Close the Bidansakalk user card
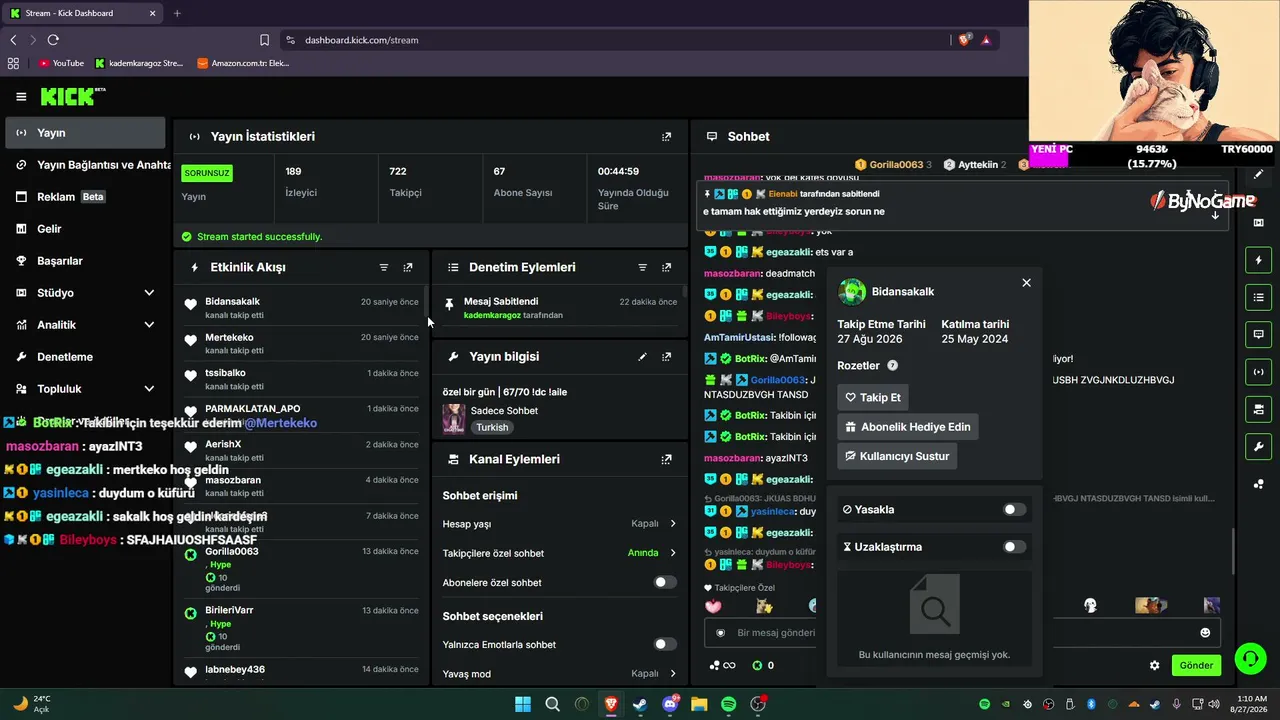This screenshot has width=1280, height=720. (x=1026, y=283)
